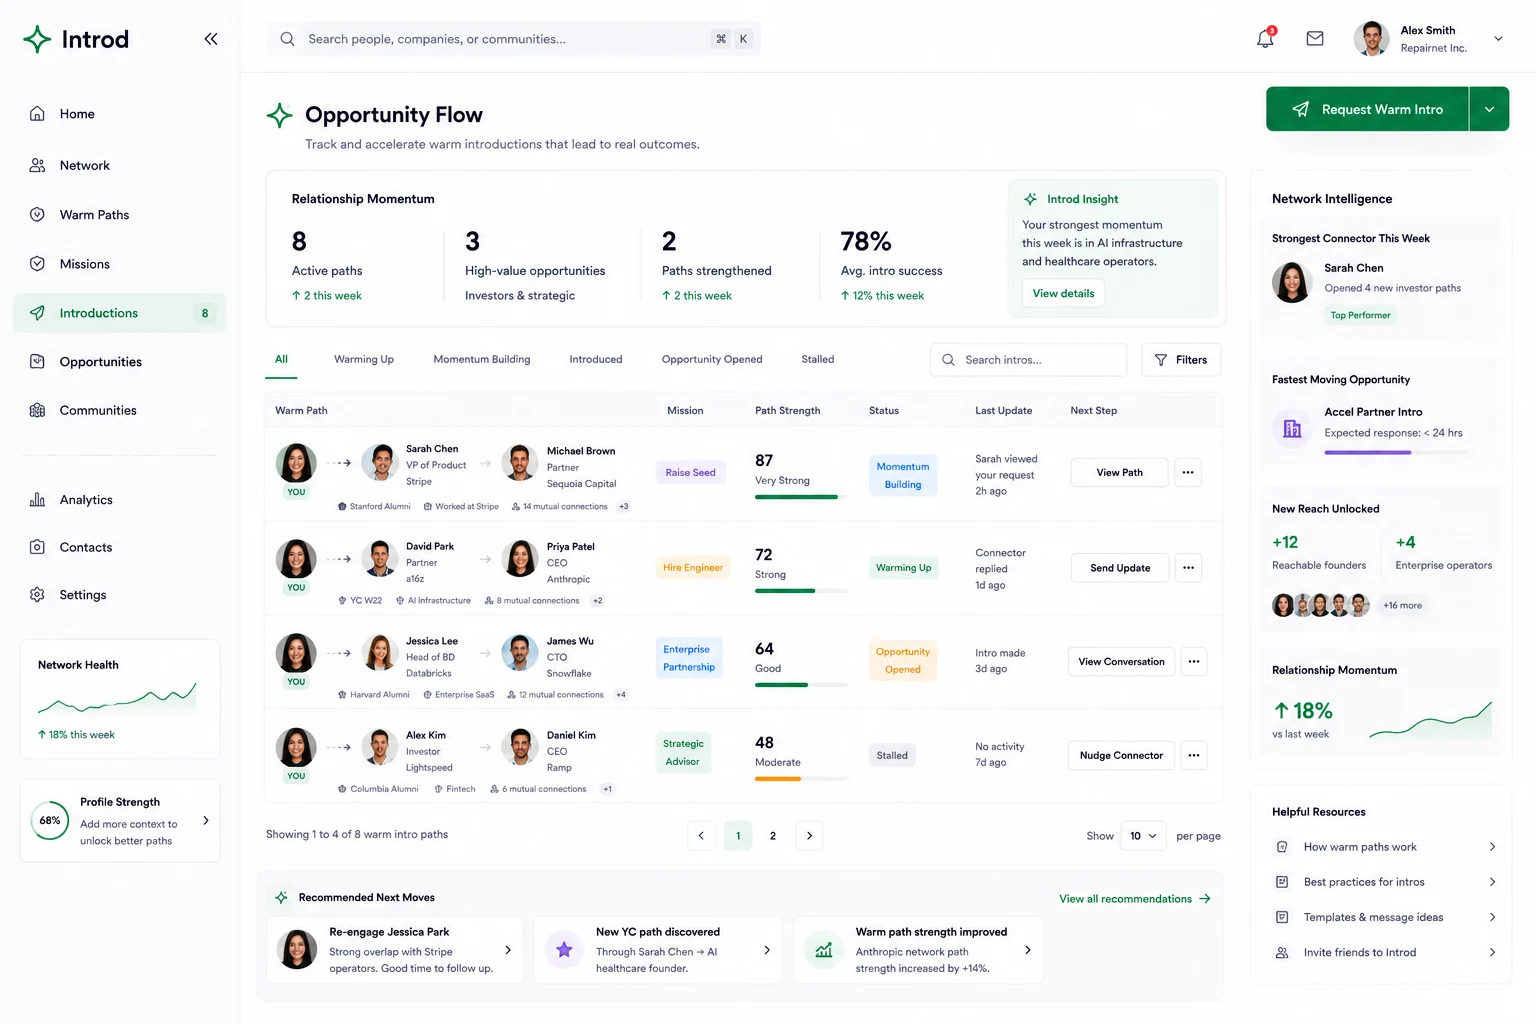Click View details in Introd Insight
This screenshot has width=1536, height=1024.
pyautogui.click(x=1063, y=294)
